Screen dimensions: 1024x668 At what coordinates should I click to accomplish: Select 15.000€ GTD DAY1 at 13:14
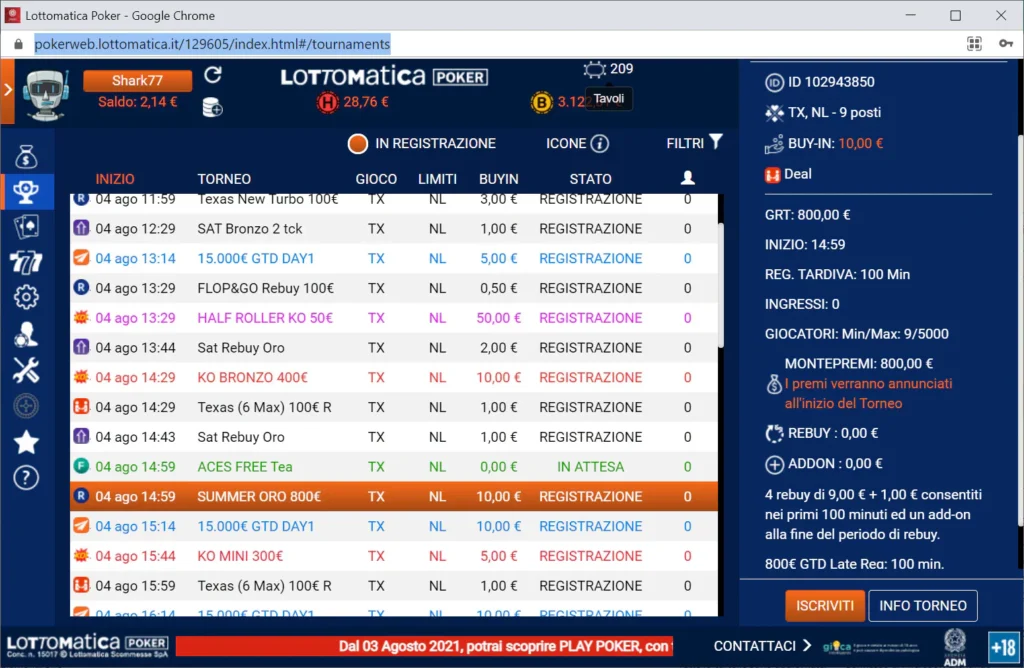[x=394, y=259]
